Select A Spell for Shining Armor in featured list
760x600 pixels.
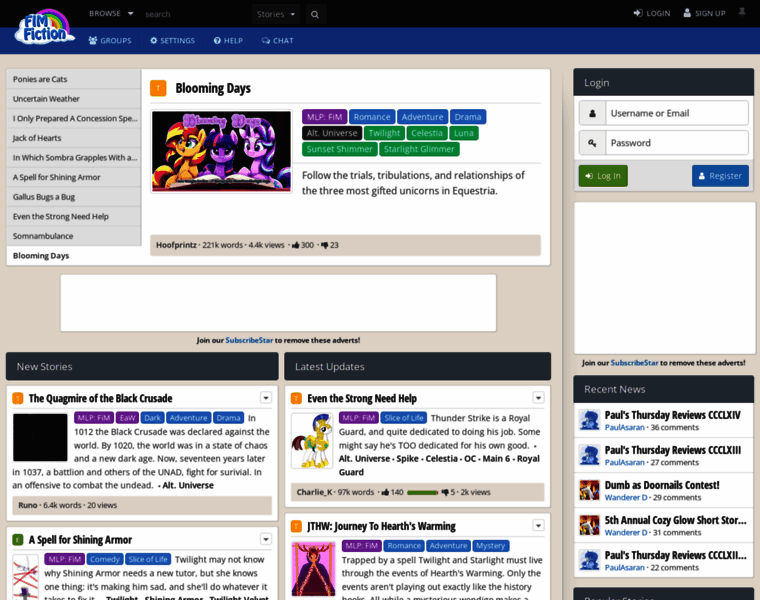[x=74, y=177]
